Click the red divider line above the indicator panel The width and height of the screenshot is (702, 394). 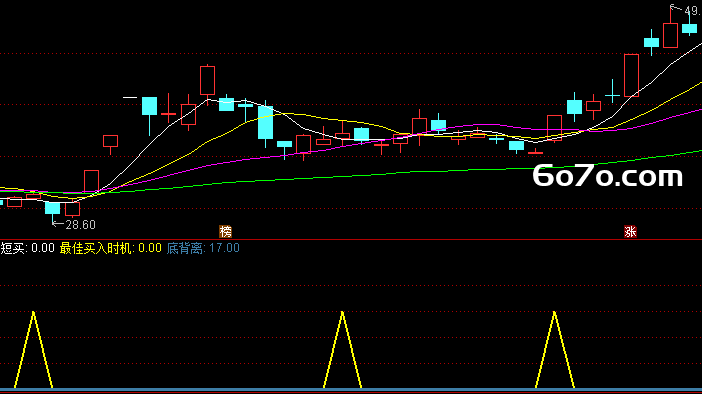[351, 240]
